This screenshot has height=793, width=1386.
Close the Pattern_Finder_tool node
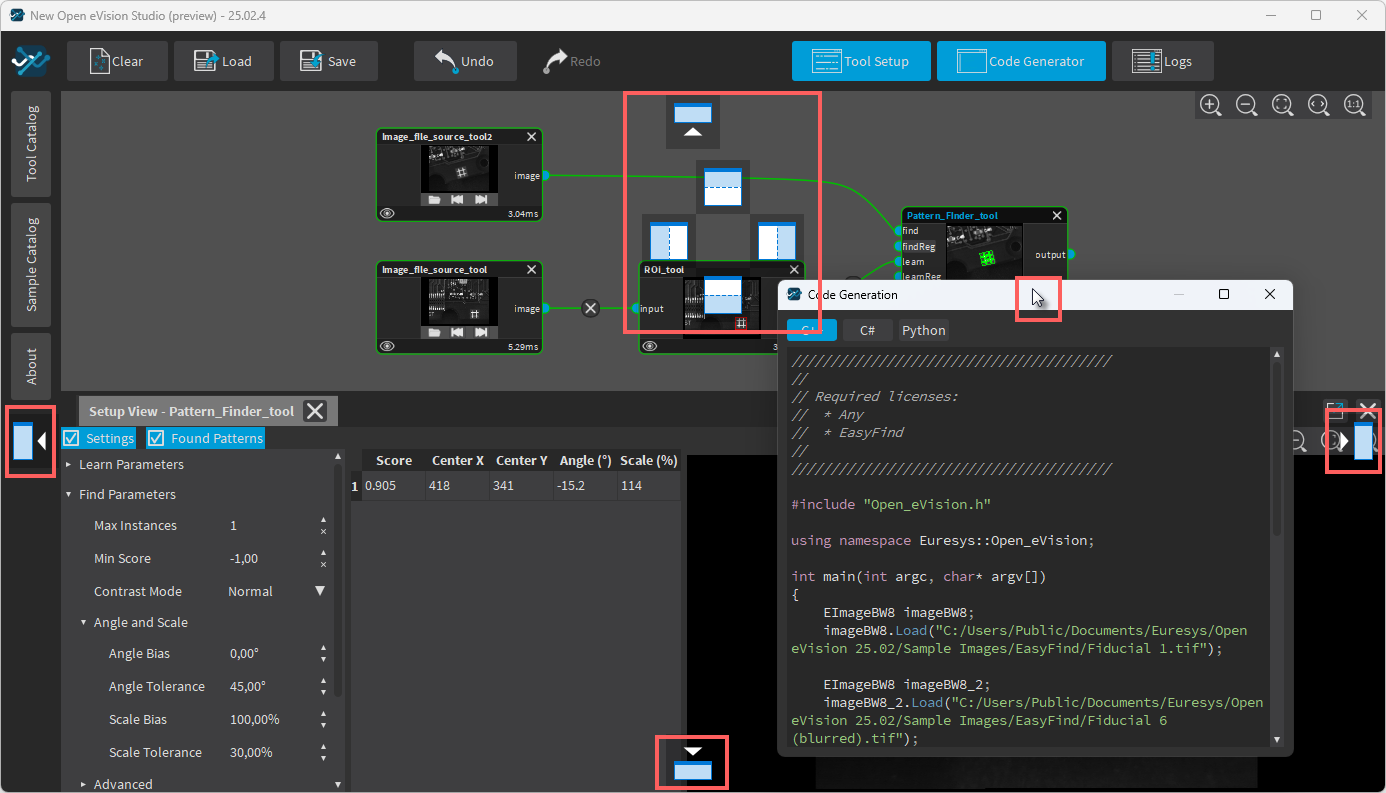[1057, 216]
